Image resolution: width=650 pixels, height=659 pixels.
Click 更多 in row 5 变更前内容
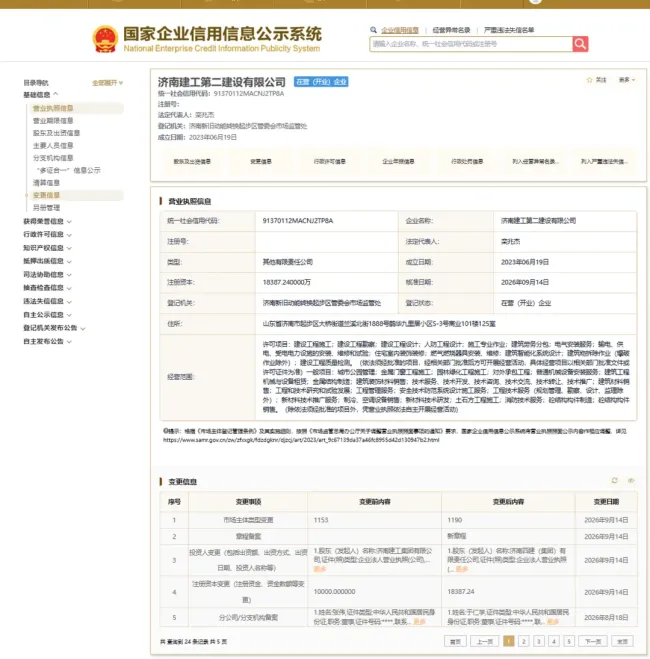click(419, 622)
